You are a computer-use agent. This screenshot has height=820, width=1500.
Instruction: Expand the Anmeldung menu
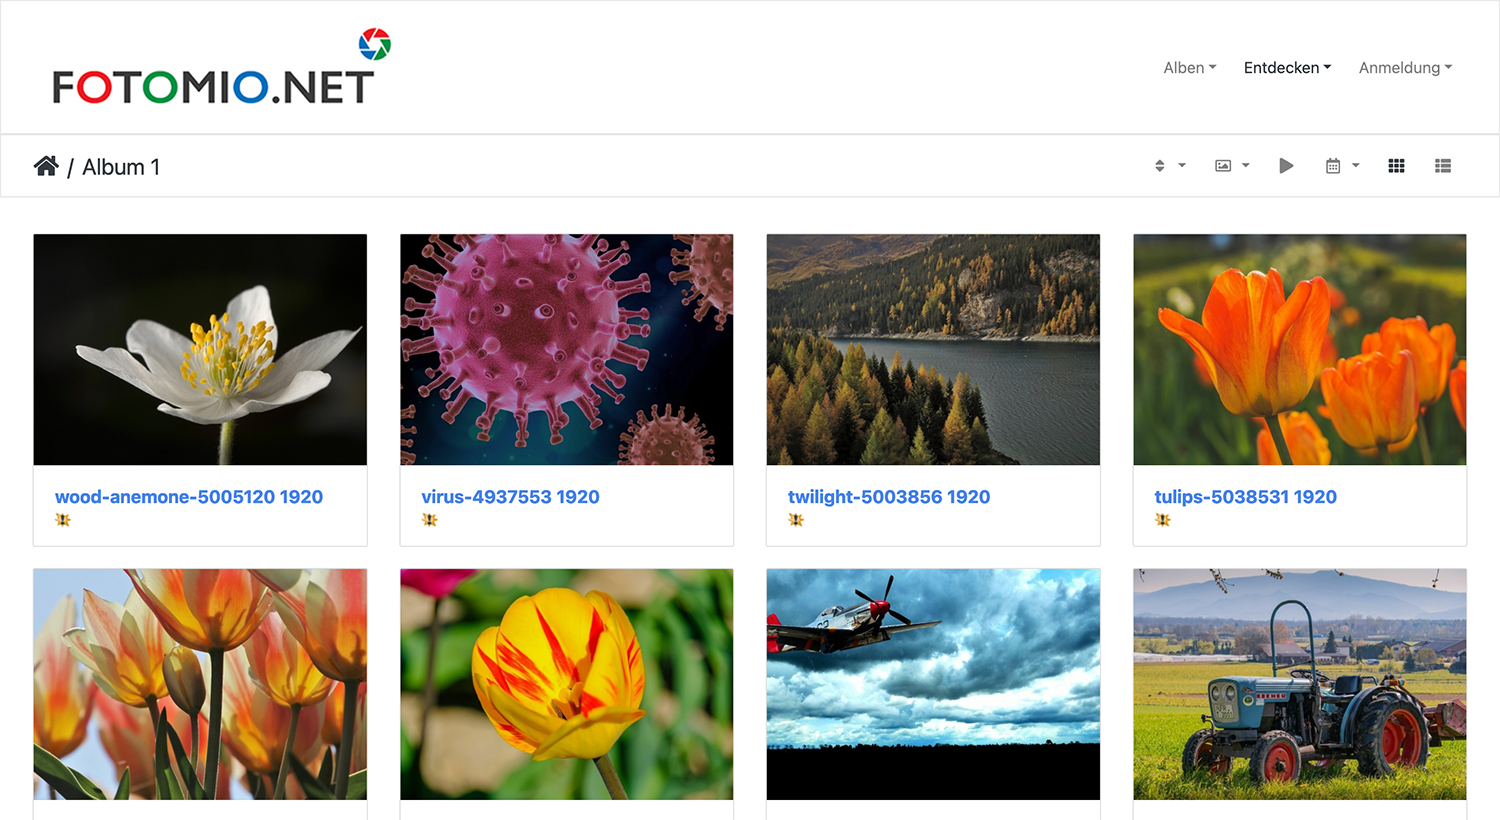tap(1405, 68)
